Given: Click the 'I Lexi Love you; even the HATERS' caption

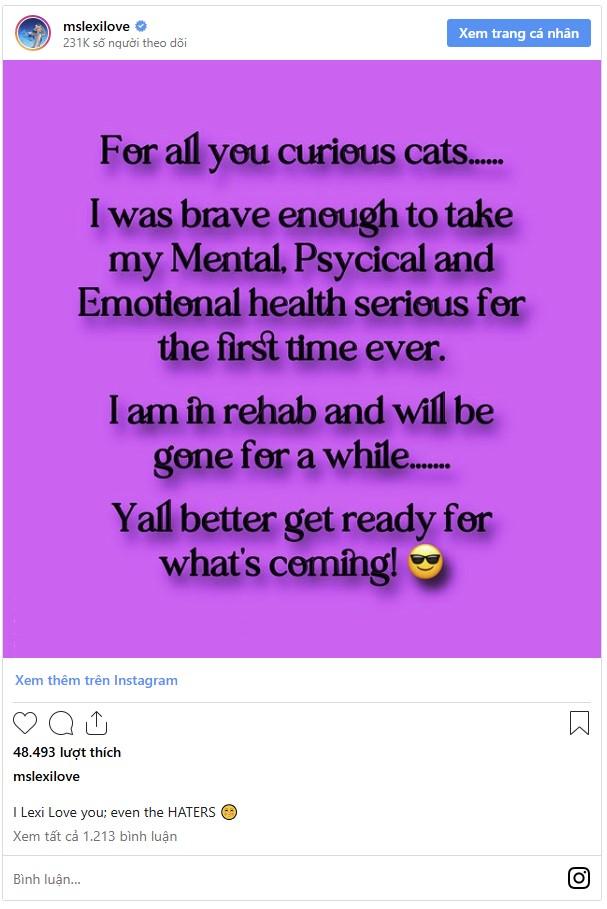Looking at the screenshot, I should (114, 812).
